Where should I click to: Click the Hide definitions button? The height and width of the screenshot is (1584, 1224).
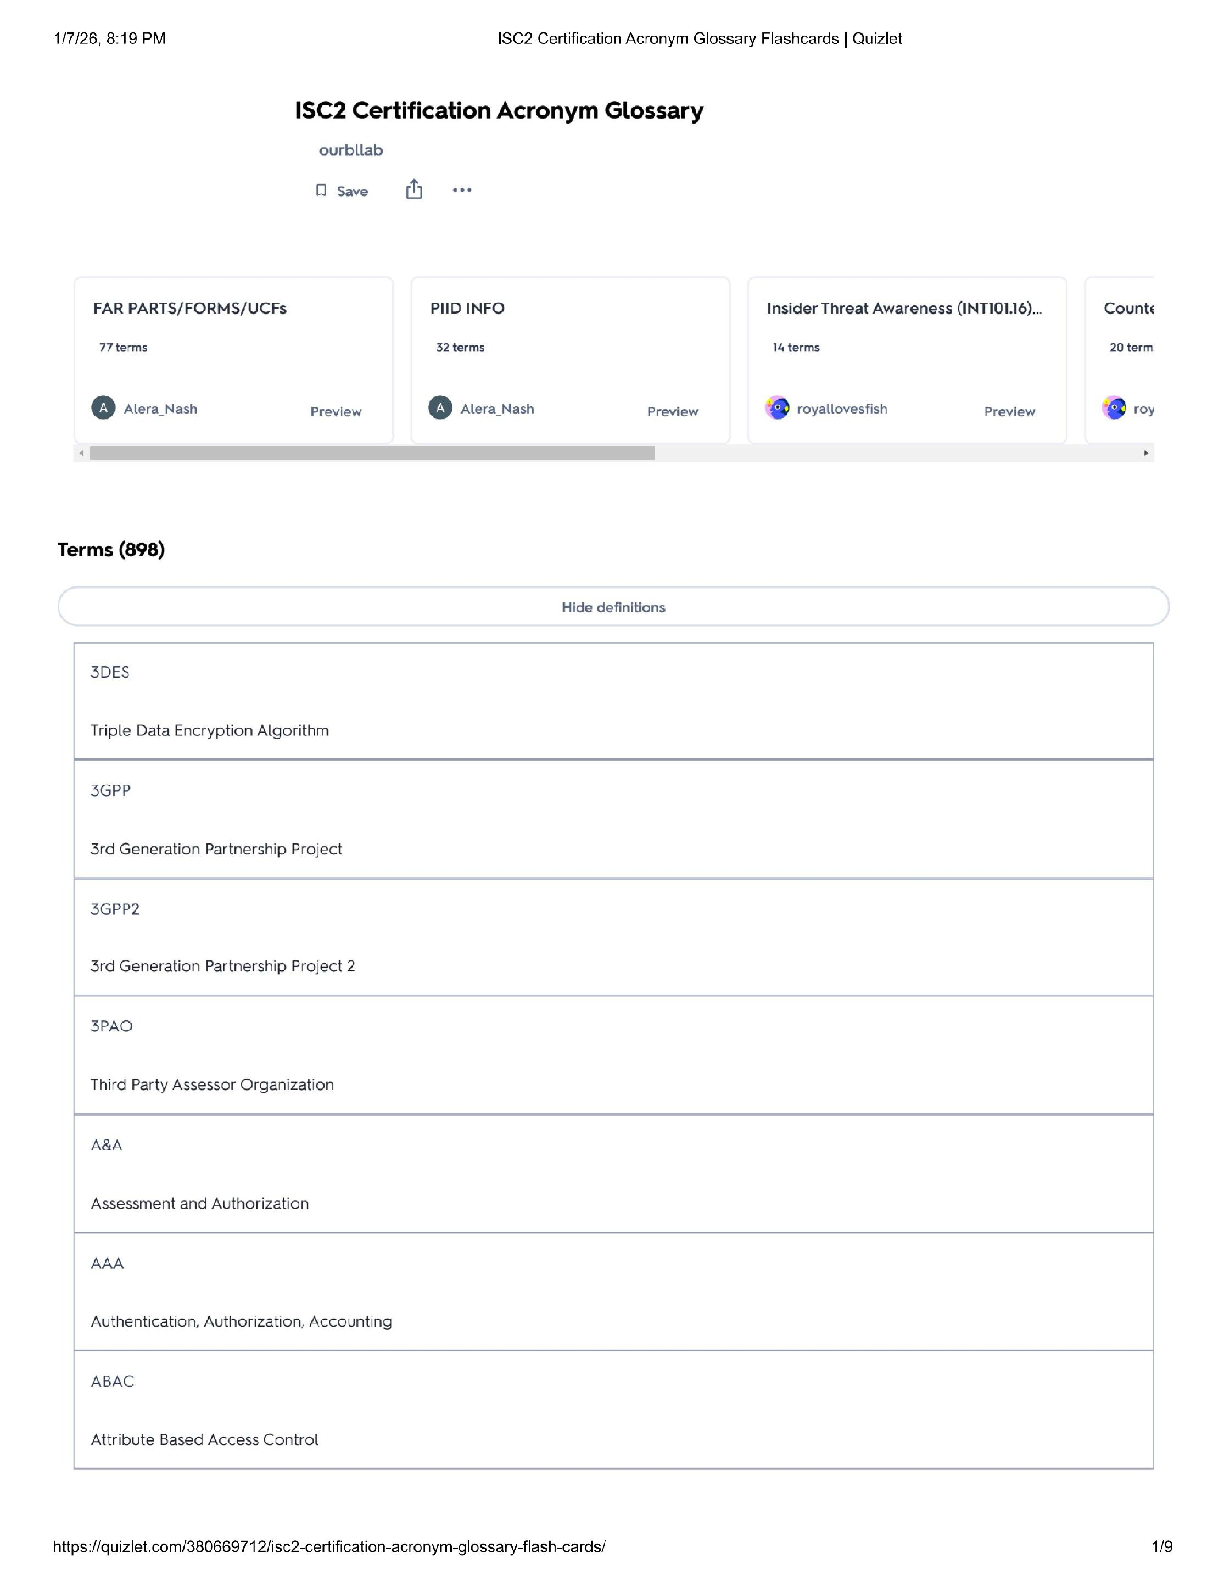613,607
